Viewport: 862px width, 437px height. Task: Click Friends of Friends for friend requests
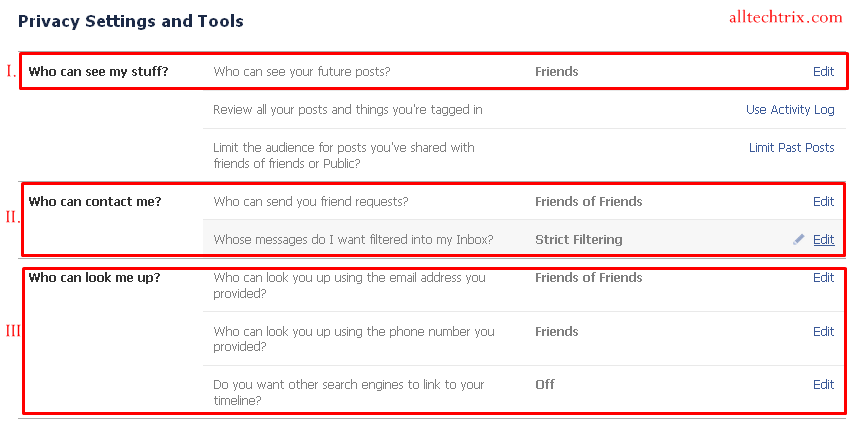pos(589,201)
